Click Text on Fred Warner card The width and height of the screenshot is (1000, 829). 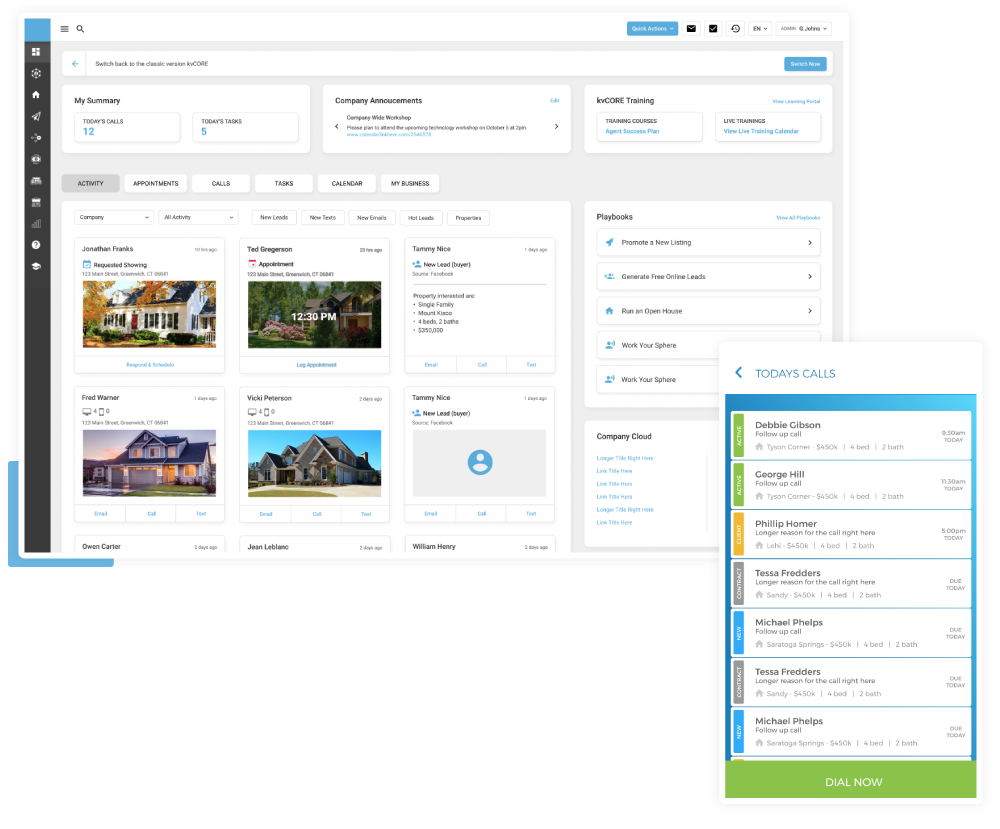point(201,513)
